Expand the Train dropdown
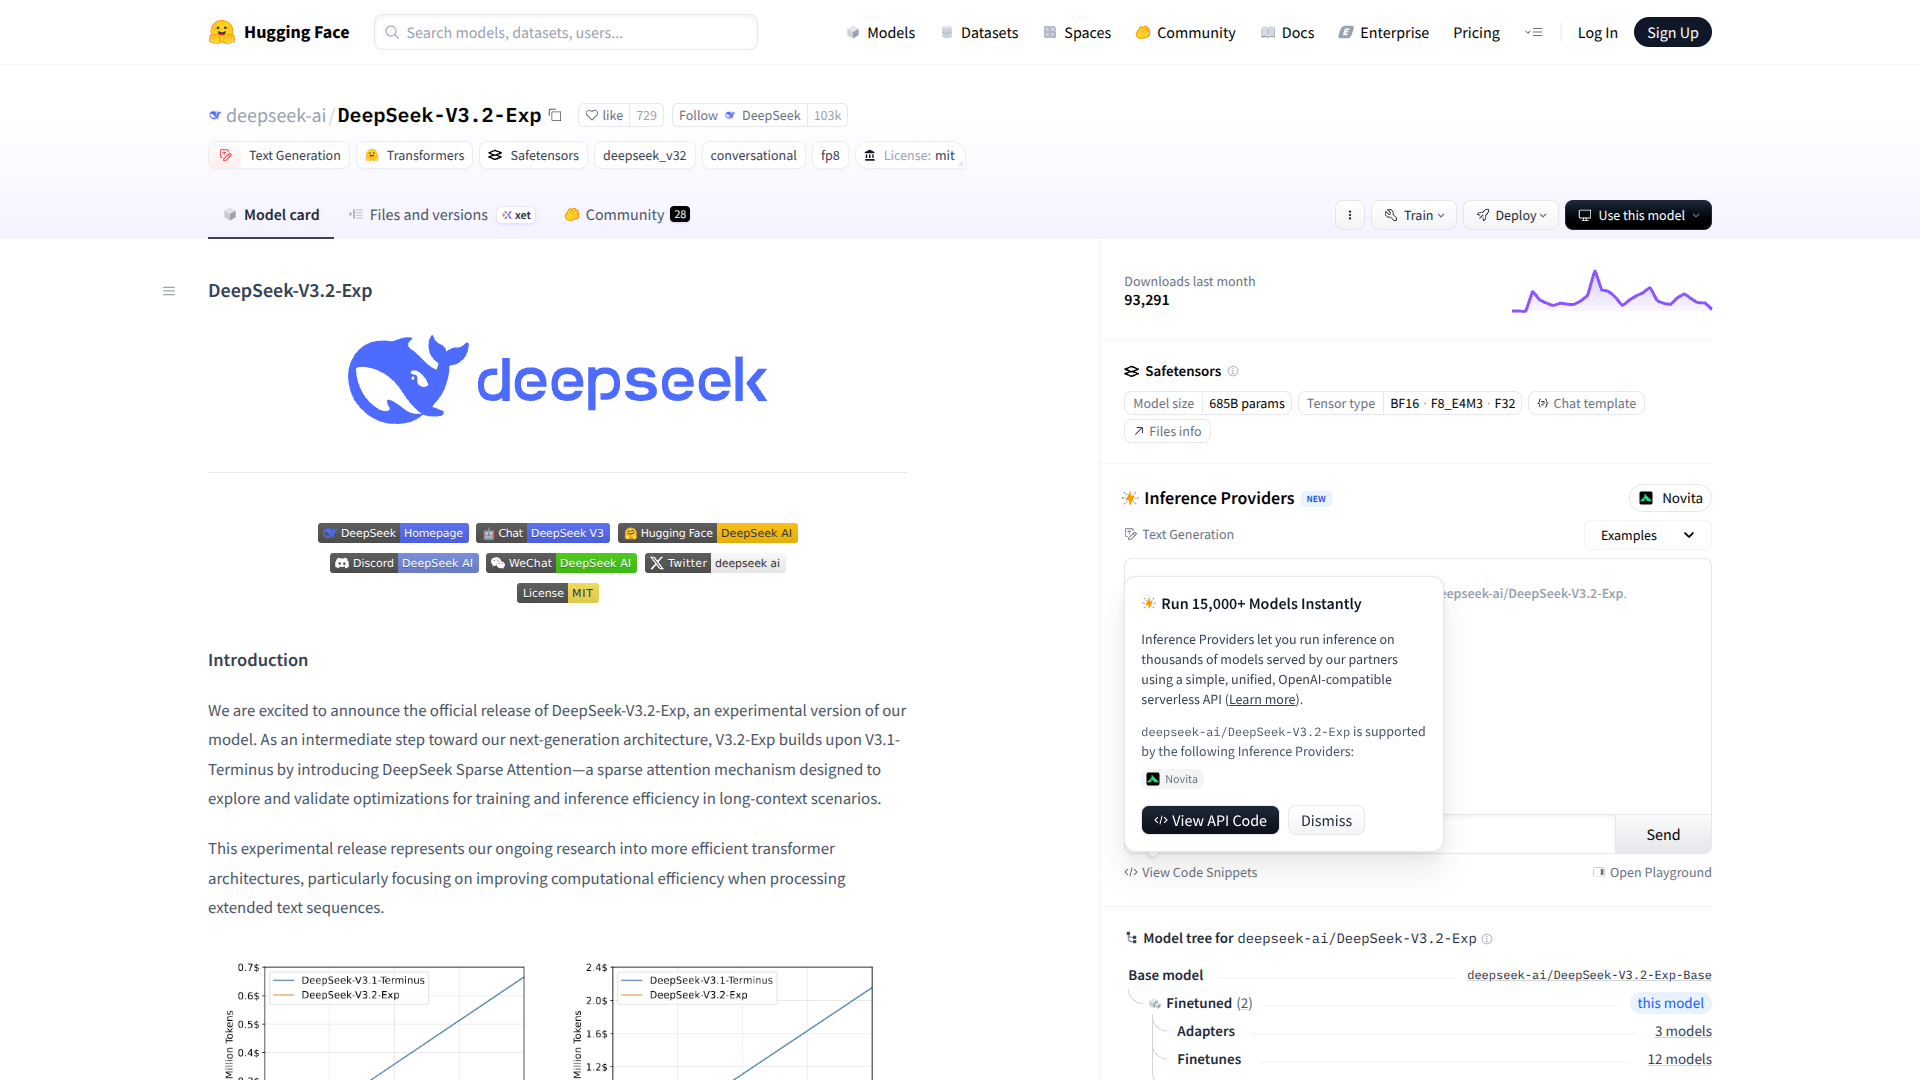 point(1412,215)
